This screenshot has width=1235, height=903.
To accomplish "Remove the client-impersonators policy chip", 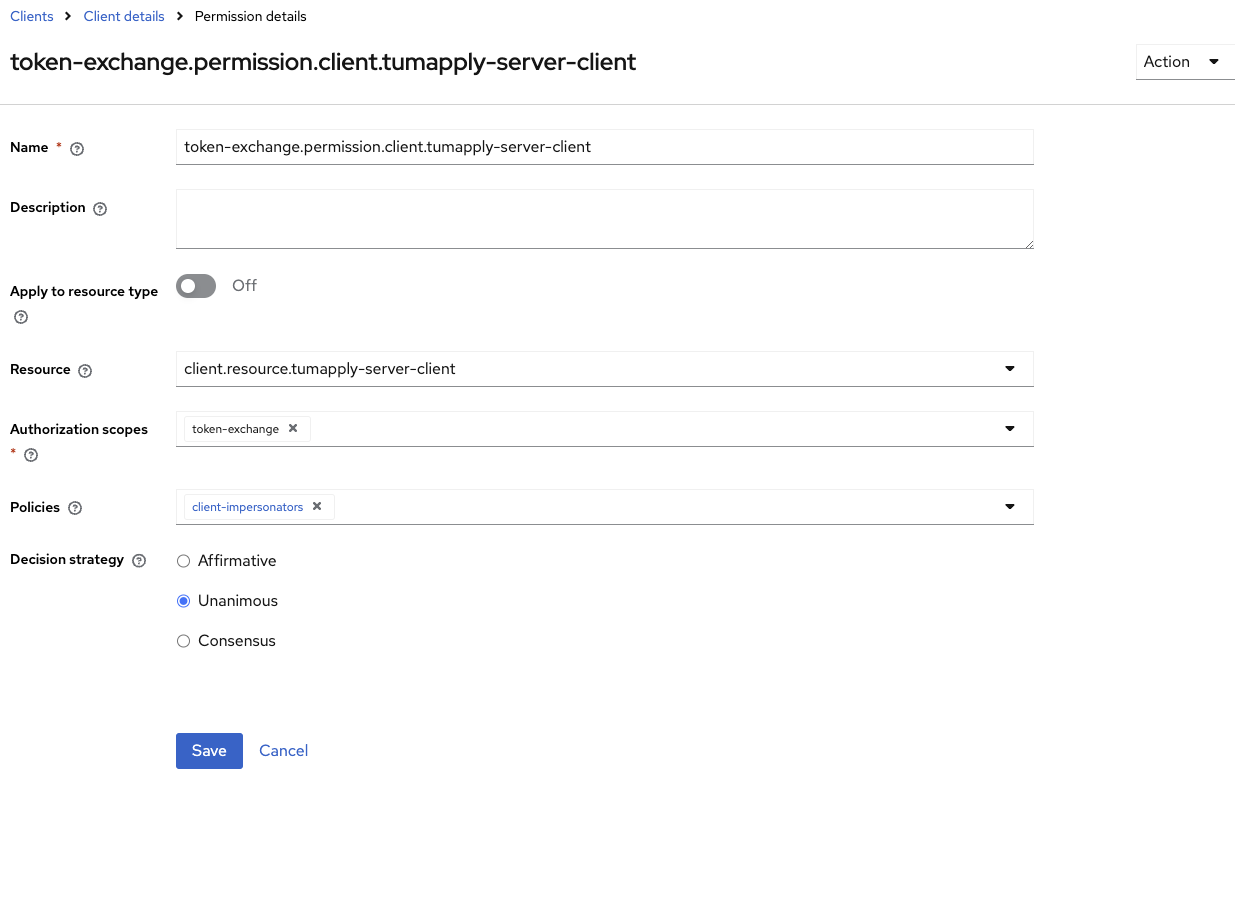I will (x=316, y=507).
